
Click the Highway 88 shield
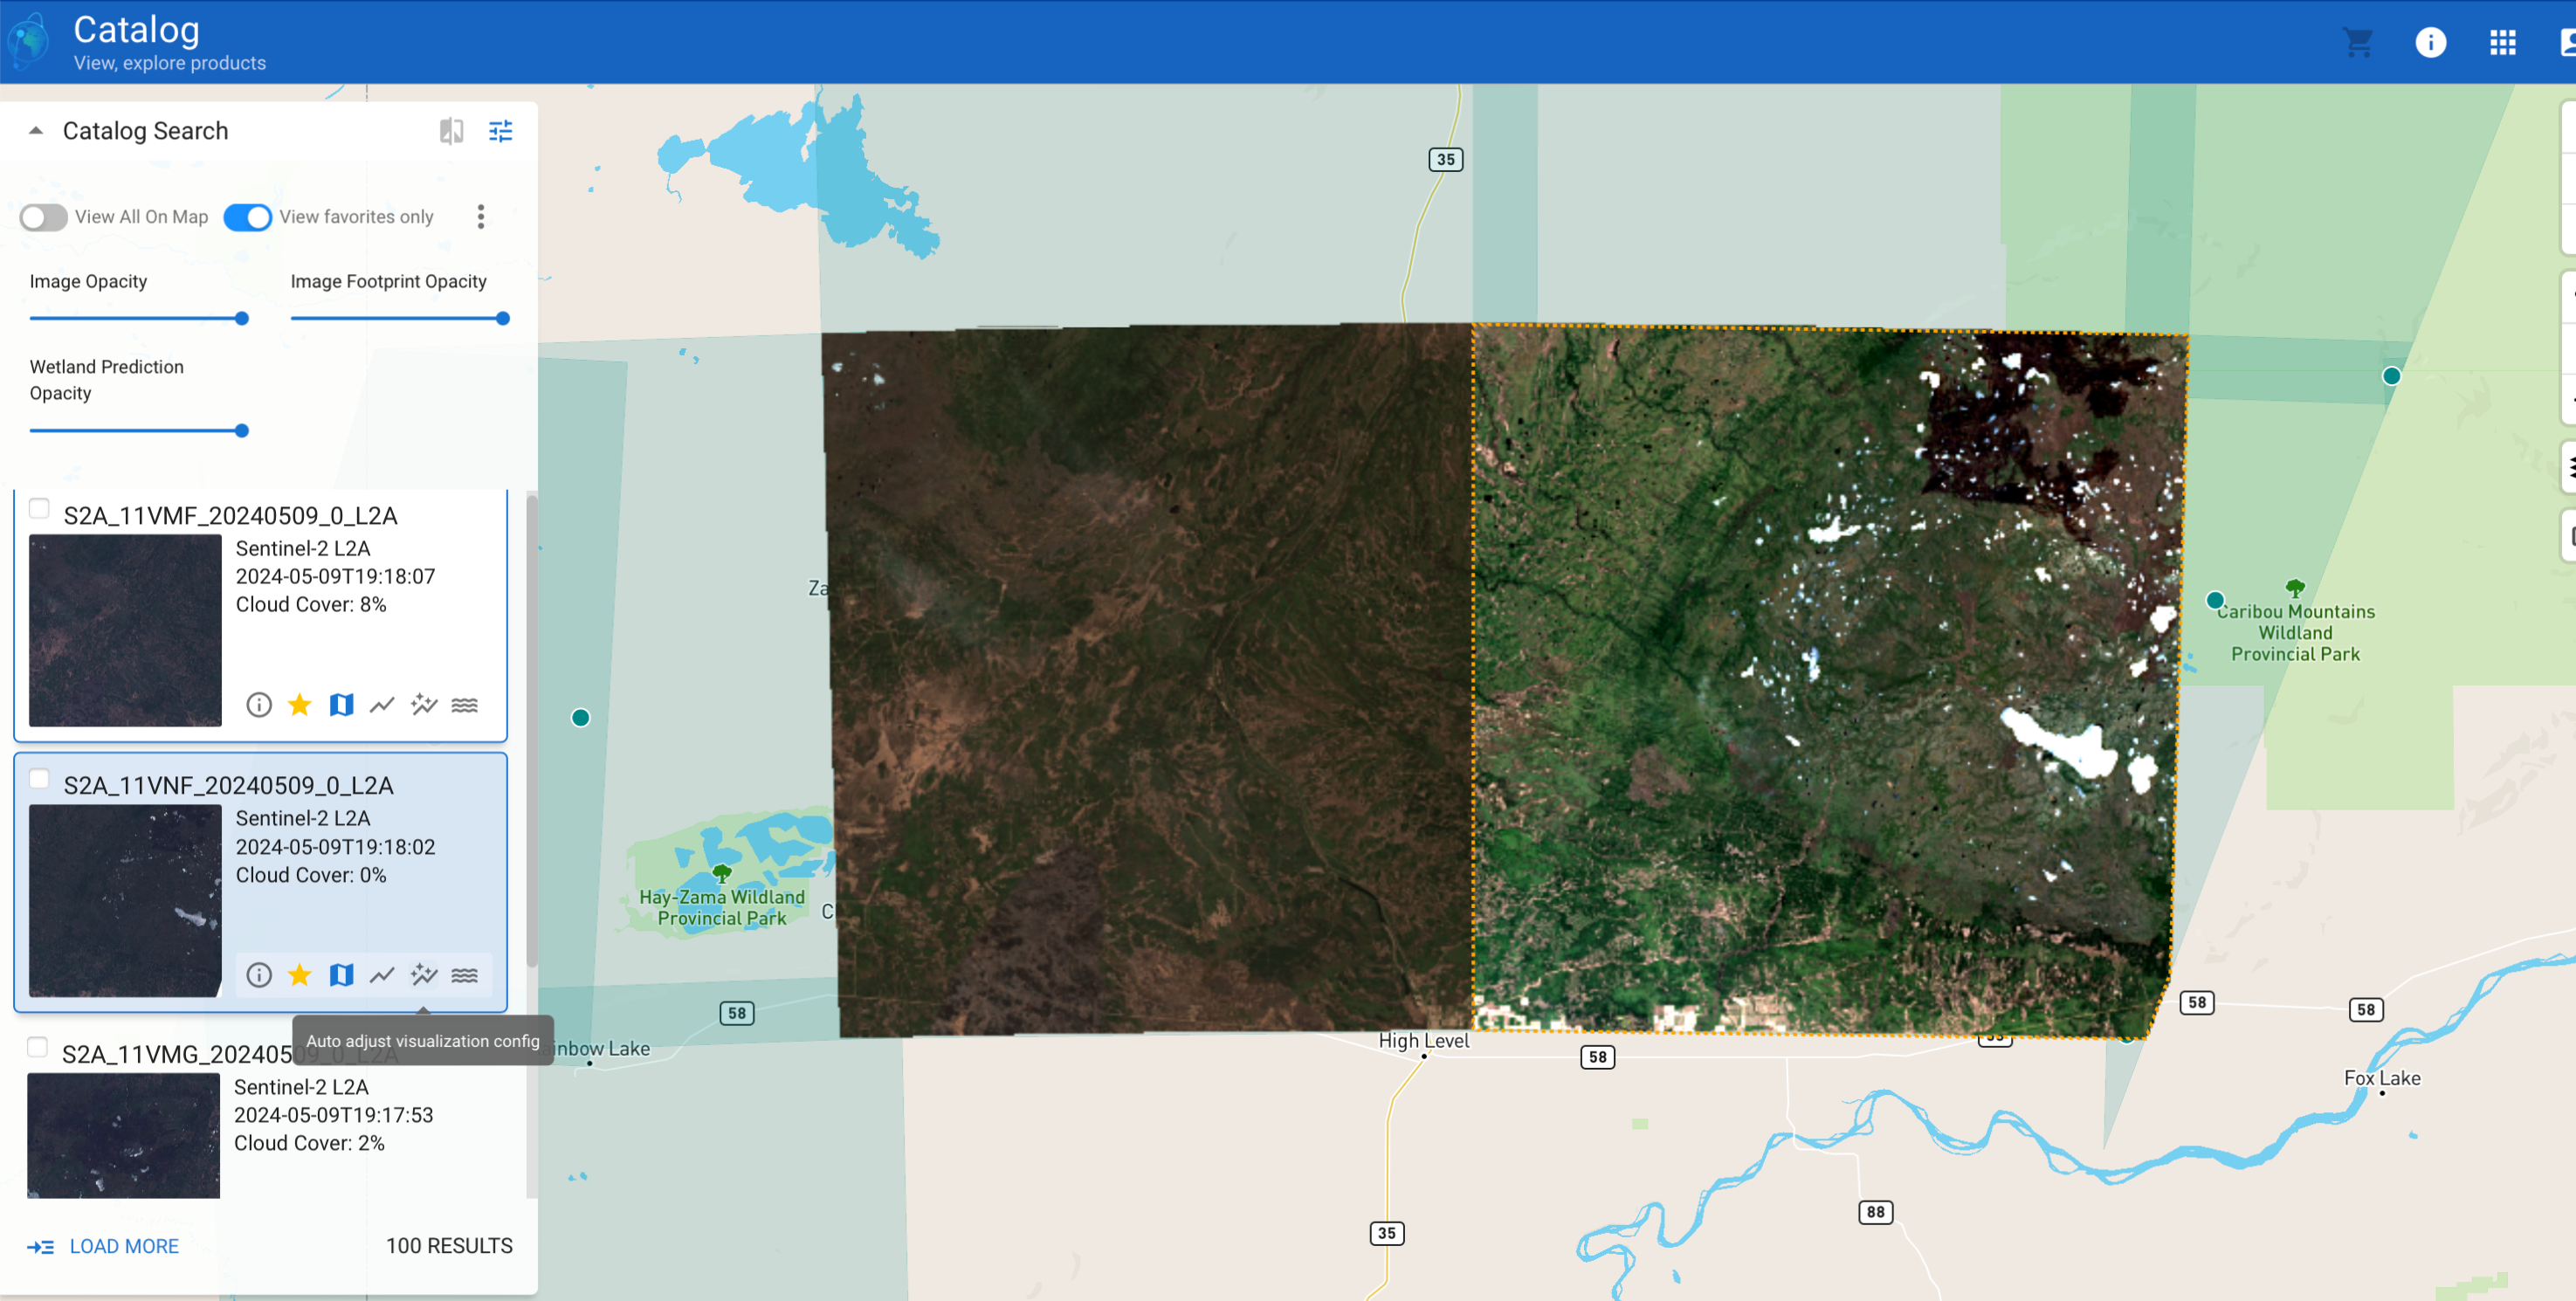pyautogui.click(x=1875, y=1212)
